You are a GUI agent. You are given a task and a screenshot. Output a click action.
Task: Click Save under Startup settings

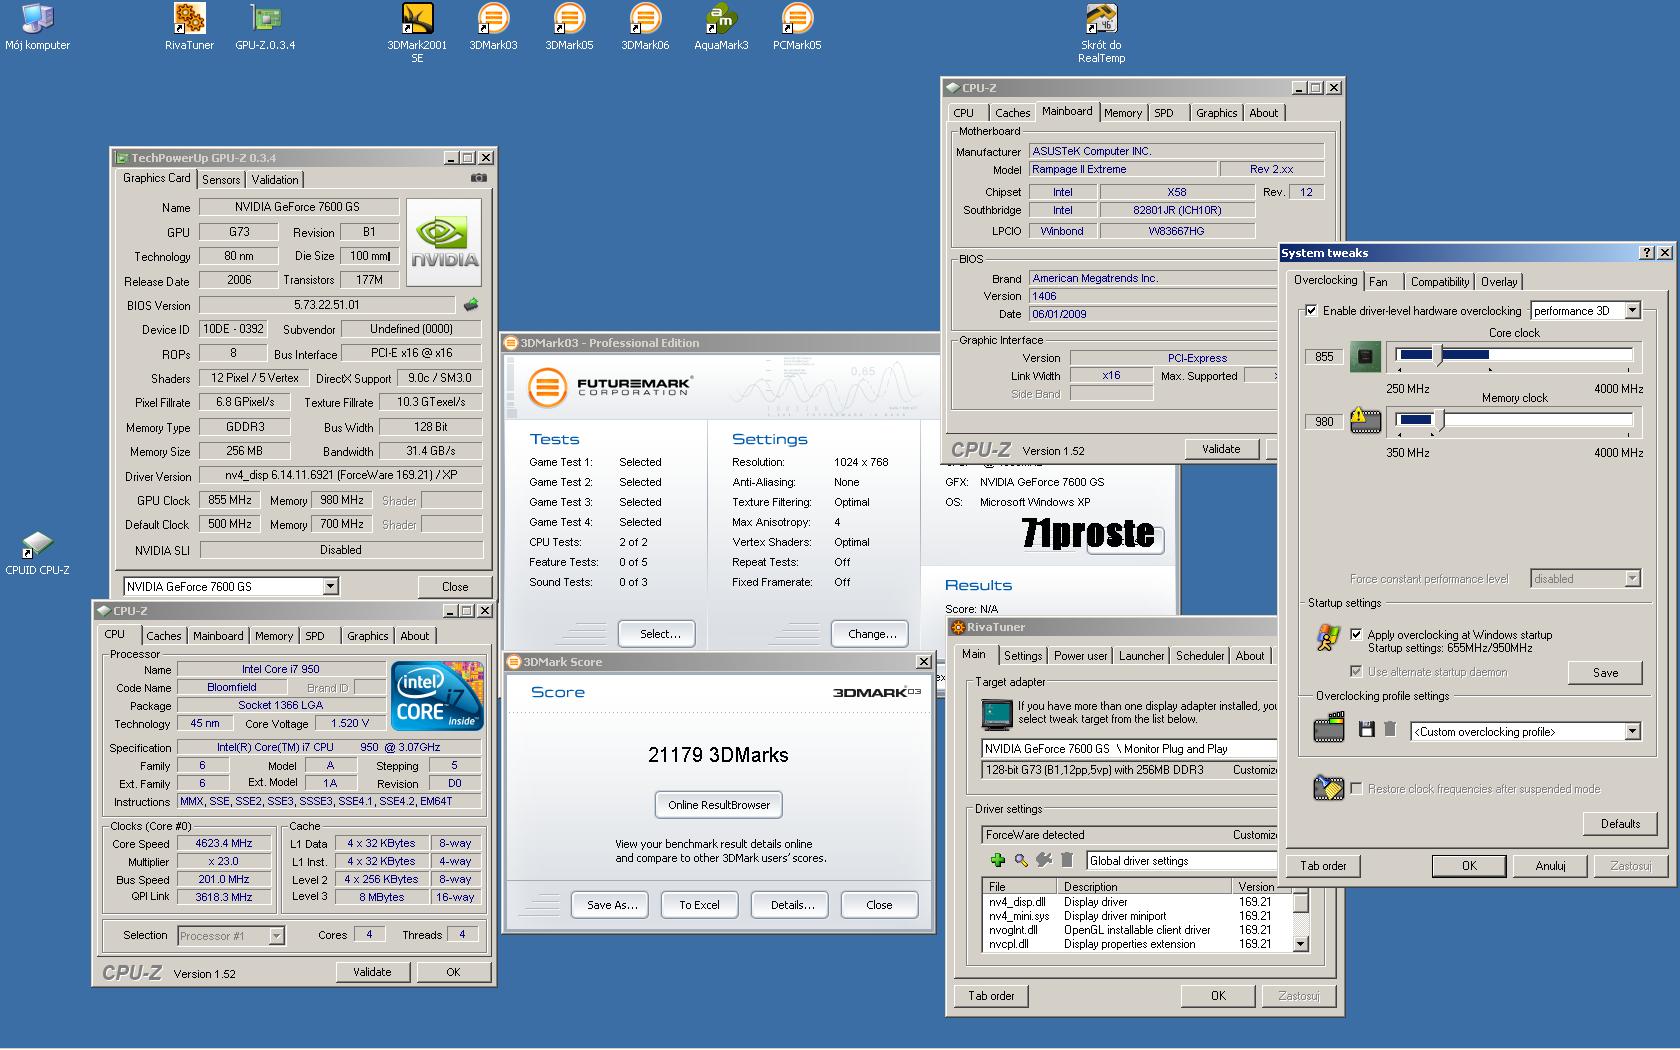coord(1605,673)
